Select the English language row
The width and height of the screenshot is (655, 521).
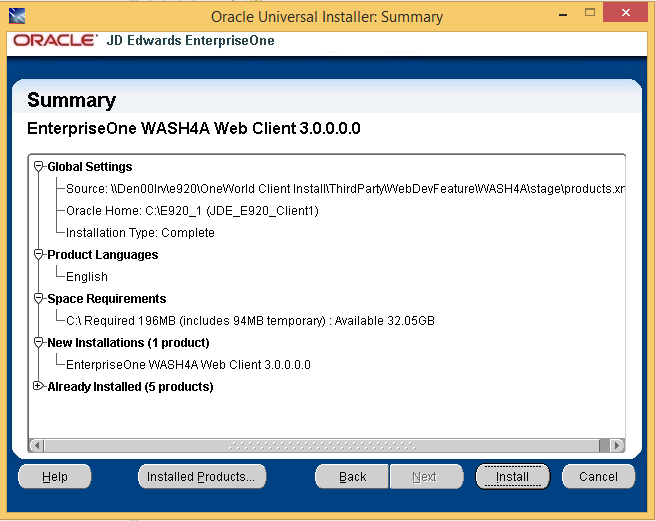[x=87, y=277]
